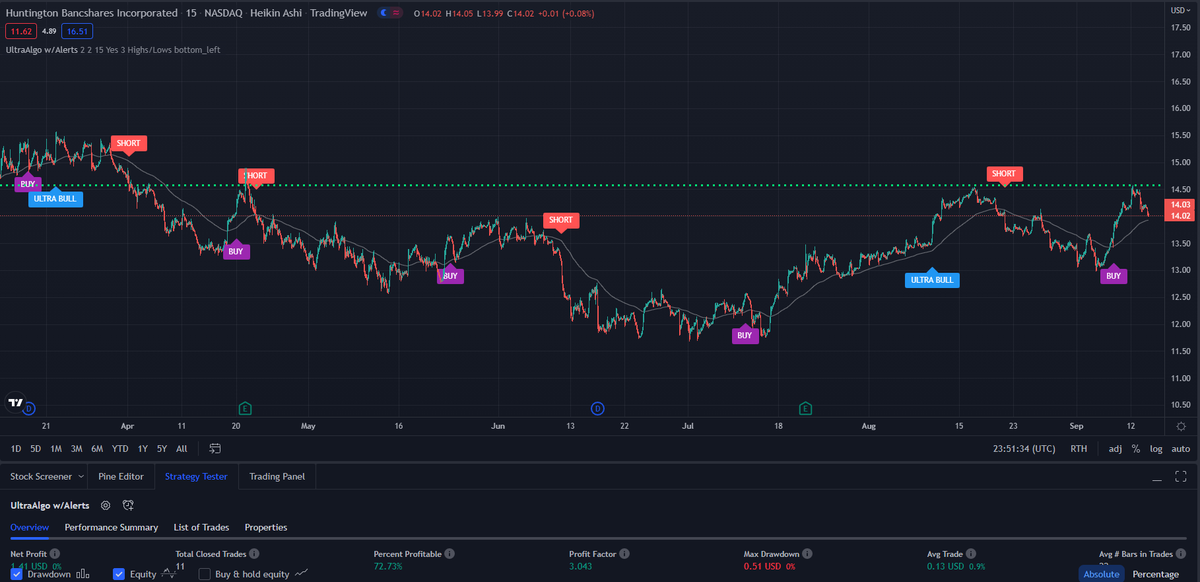The height and width of the screenshot is (582, 1200).
Task: Switch display to Percentage mode
Action: pos(1155,574)
